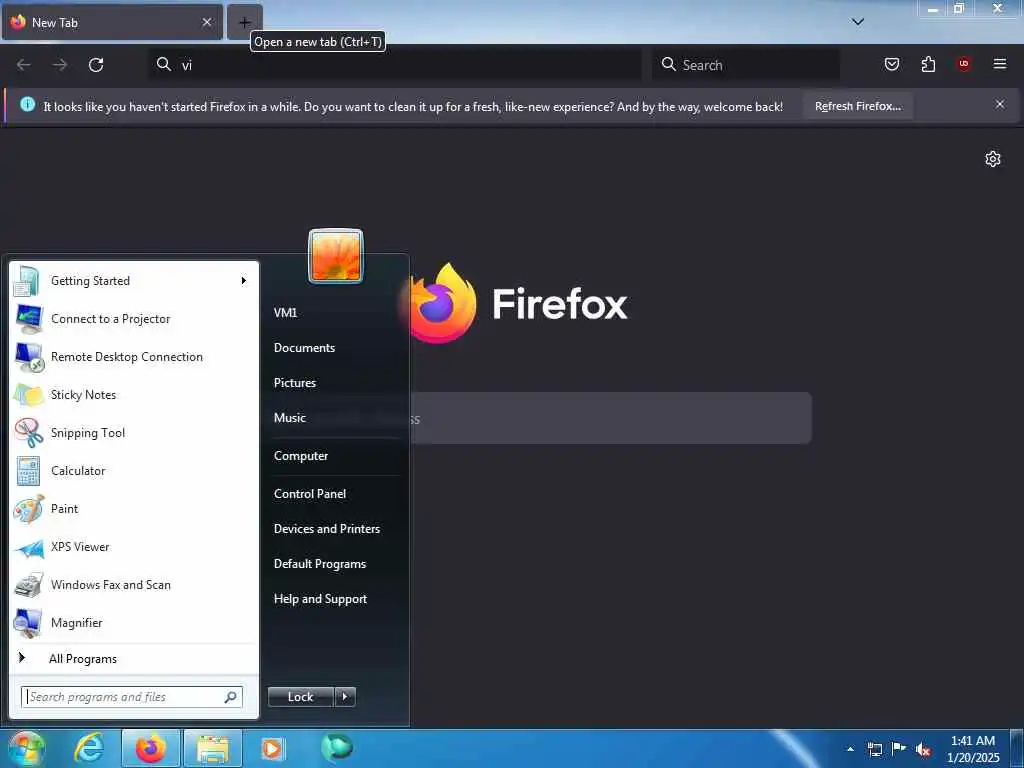The height and width of the screenshot is (768, 1024).
Task: Click the Windows Fax and Scan icon
Action: click(28, 585)
